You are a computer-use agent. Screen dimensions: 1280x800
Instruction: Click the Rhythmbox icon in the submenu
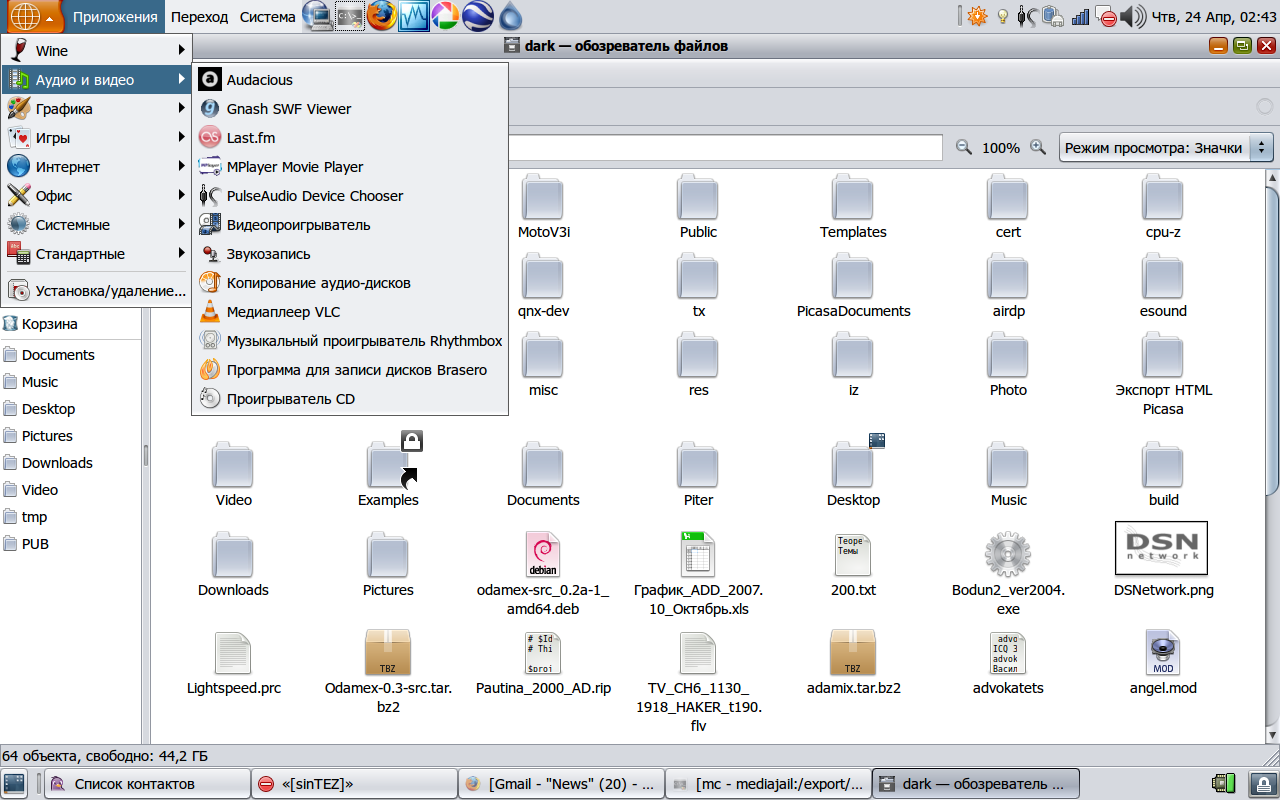(210, 341)
